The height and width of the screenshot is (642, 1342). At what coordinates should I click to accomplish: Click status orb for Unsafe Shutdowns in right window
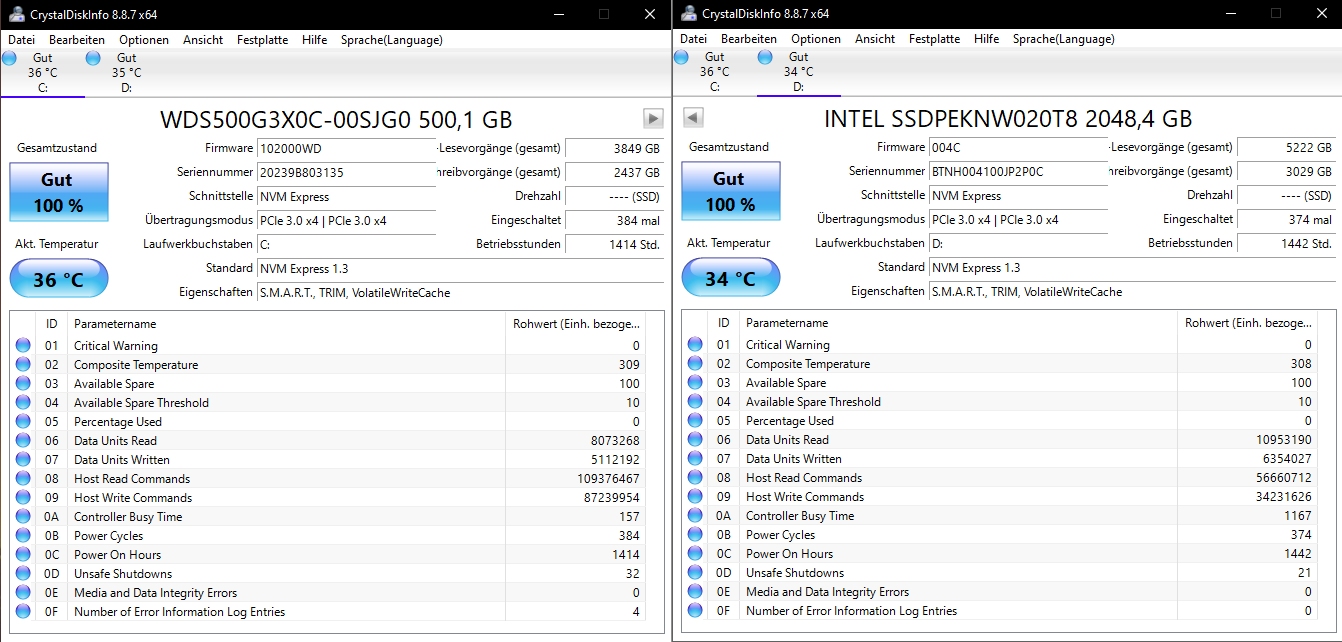click(695, 573)
